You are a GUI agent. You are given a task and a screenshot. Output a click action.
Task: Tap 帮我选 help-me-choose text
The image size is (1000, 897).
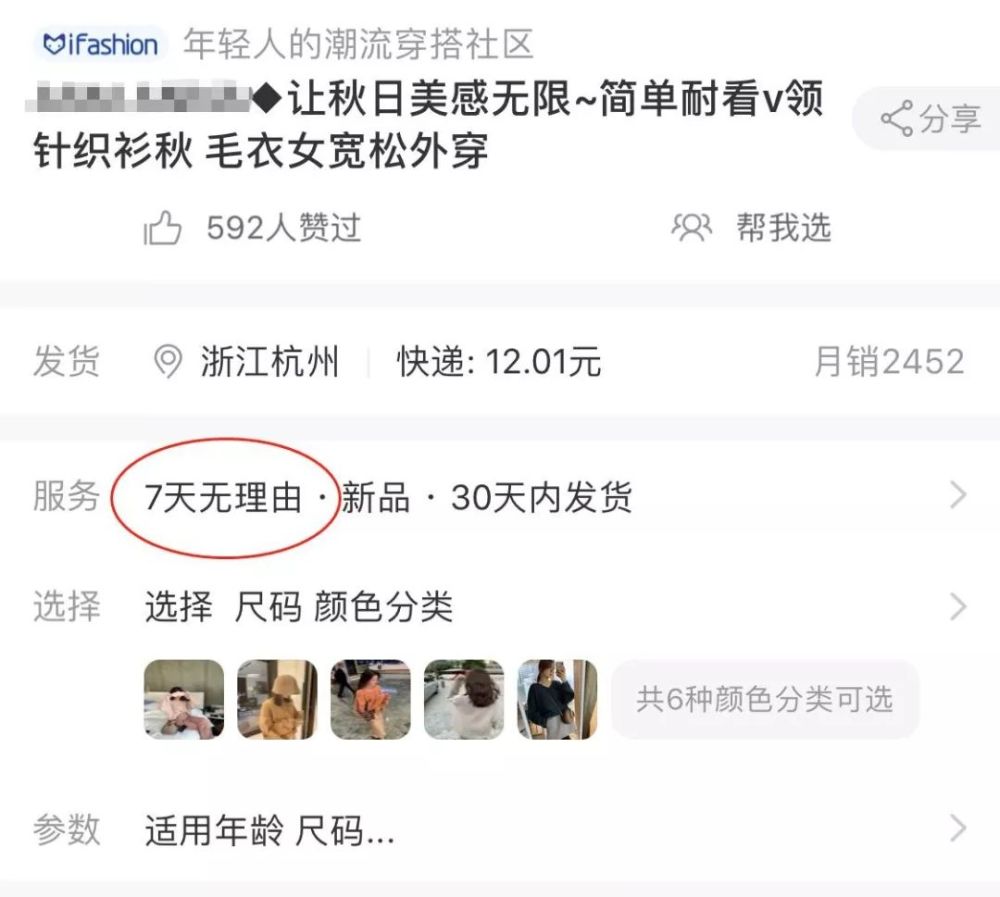pos(784,228)
